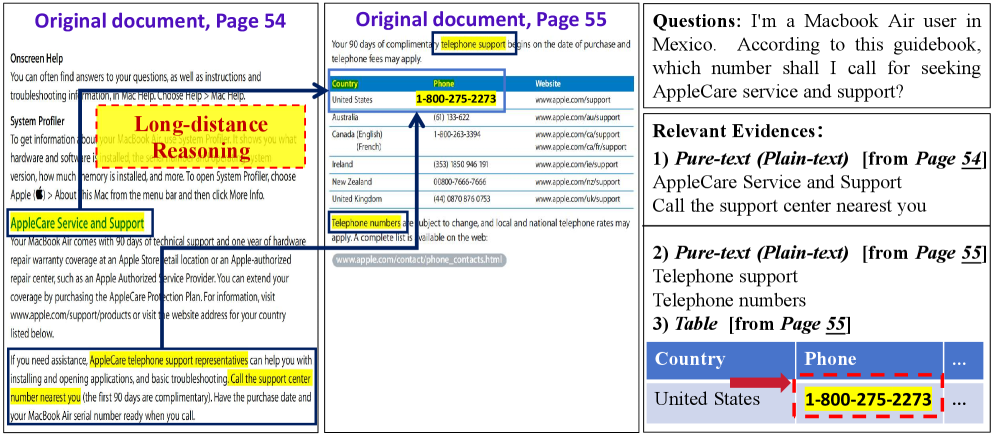
Task: Click the (61) 133-622 phone number
Action: (452, 118)
